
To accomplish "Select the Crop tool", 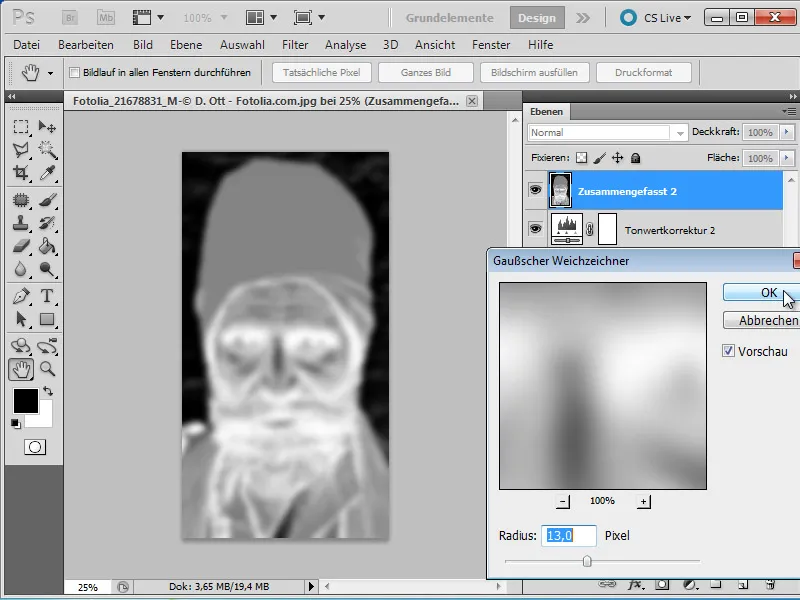I will [x=21, y=173].
